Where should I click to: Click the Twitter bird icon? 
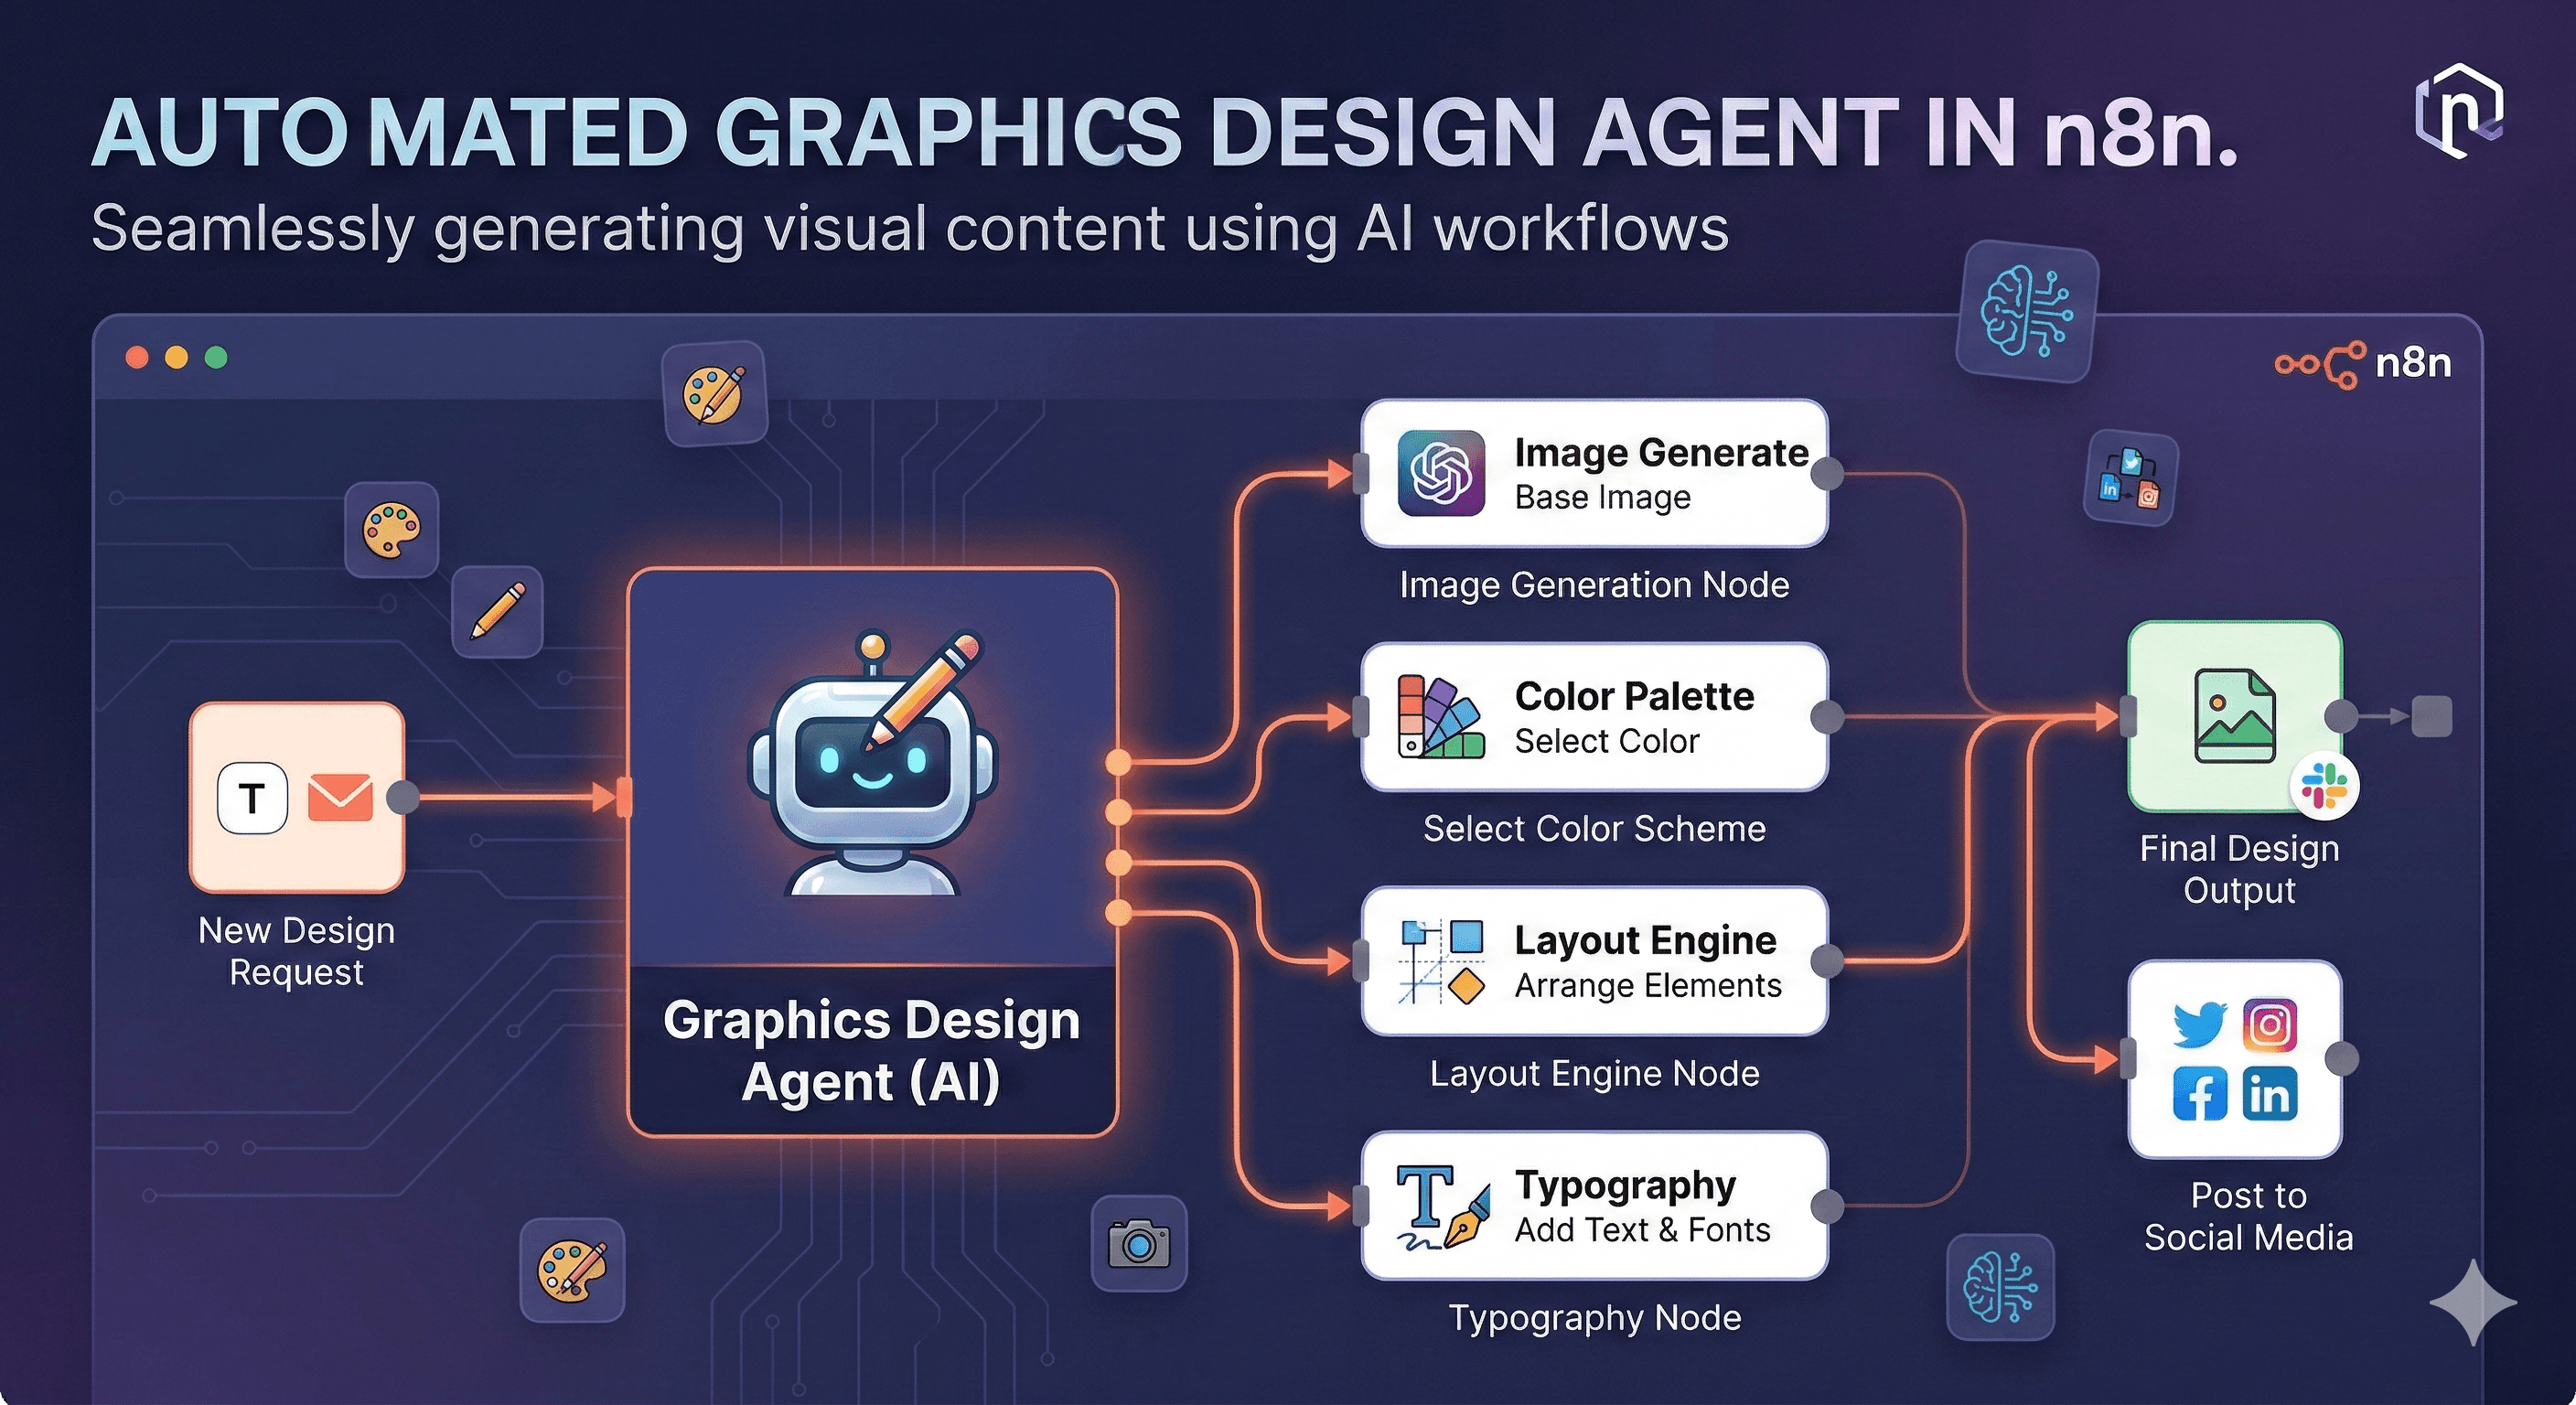(2199, 1025)
